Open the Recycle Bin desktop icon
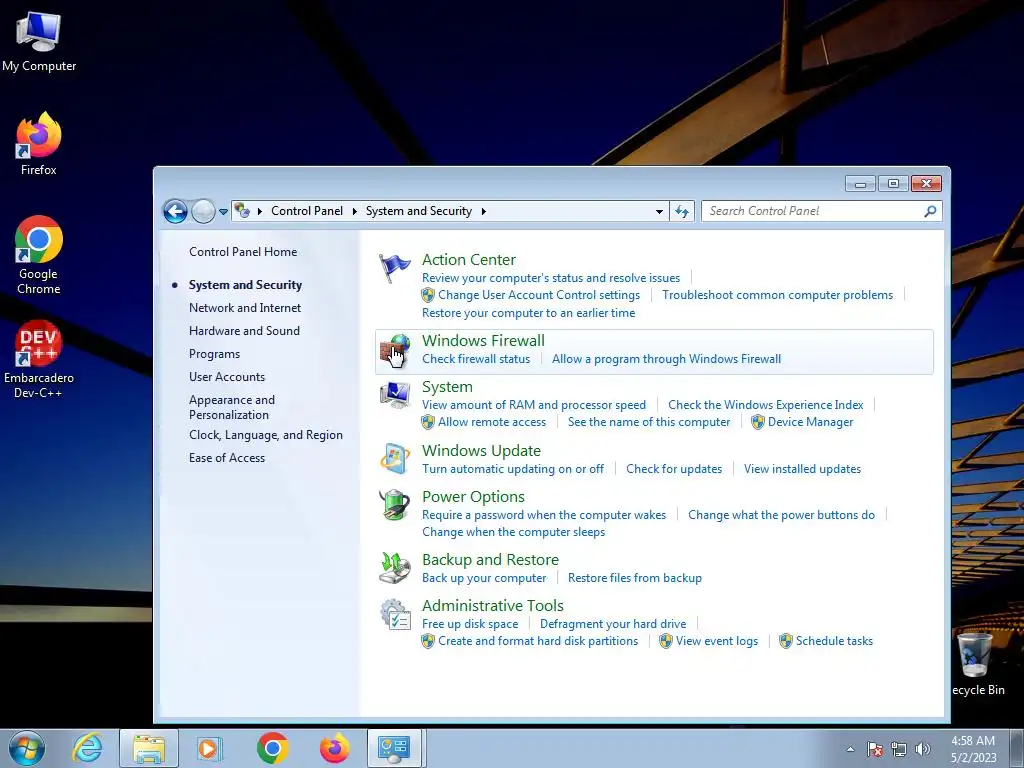1024x768 pixels. coord(977,664)
